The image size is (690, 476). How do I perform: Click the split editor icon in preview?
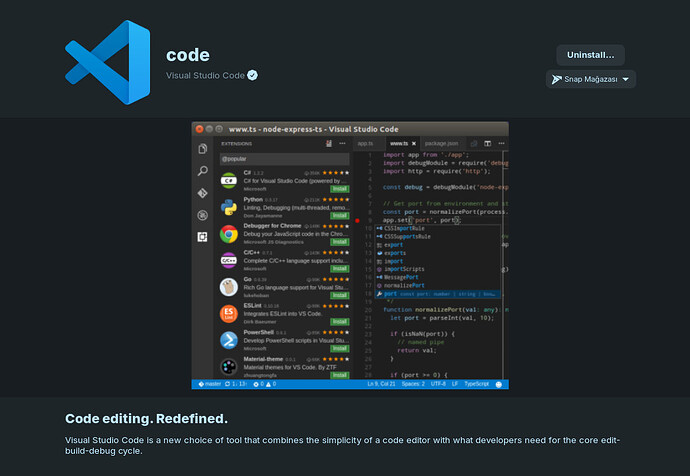(x=488, y=143)
